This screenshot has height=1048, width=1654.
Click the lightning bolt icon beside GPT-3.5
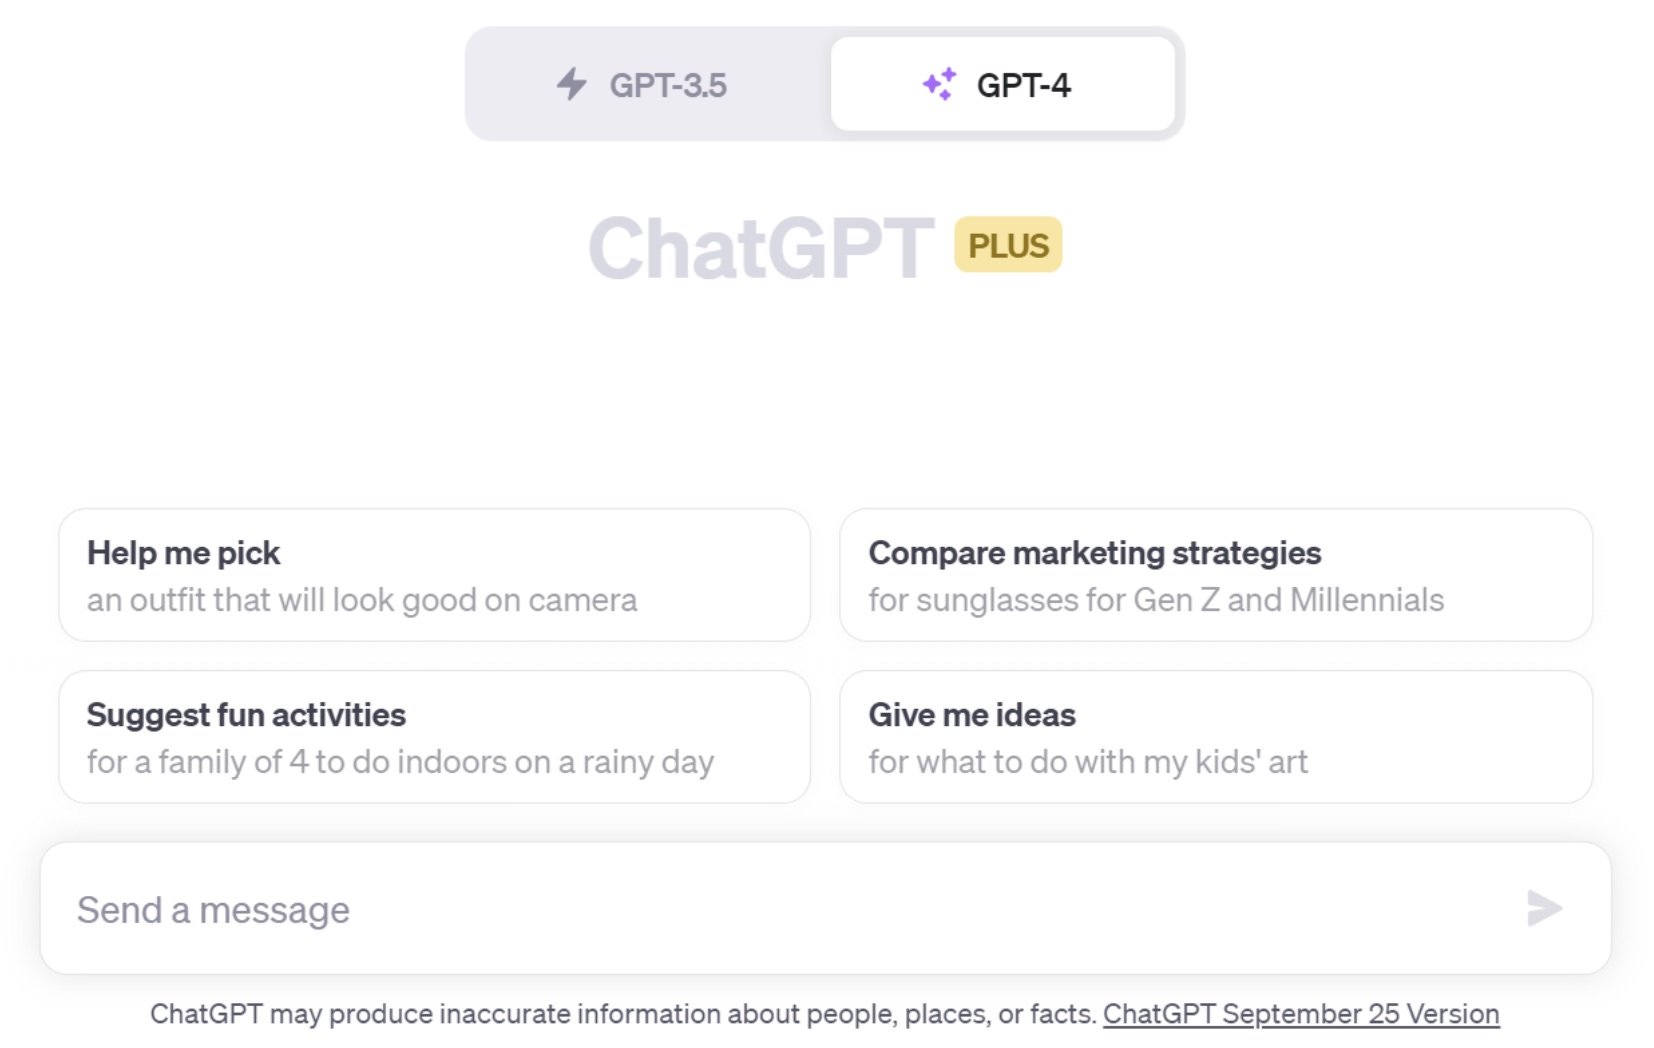point(571,84)
